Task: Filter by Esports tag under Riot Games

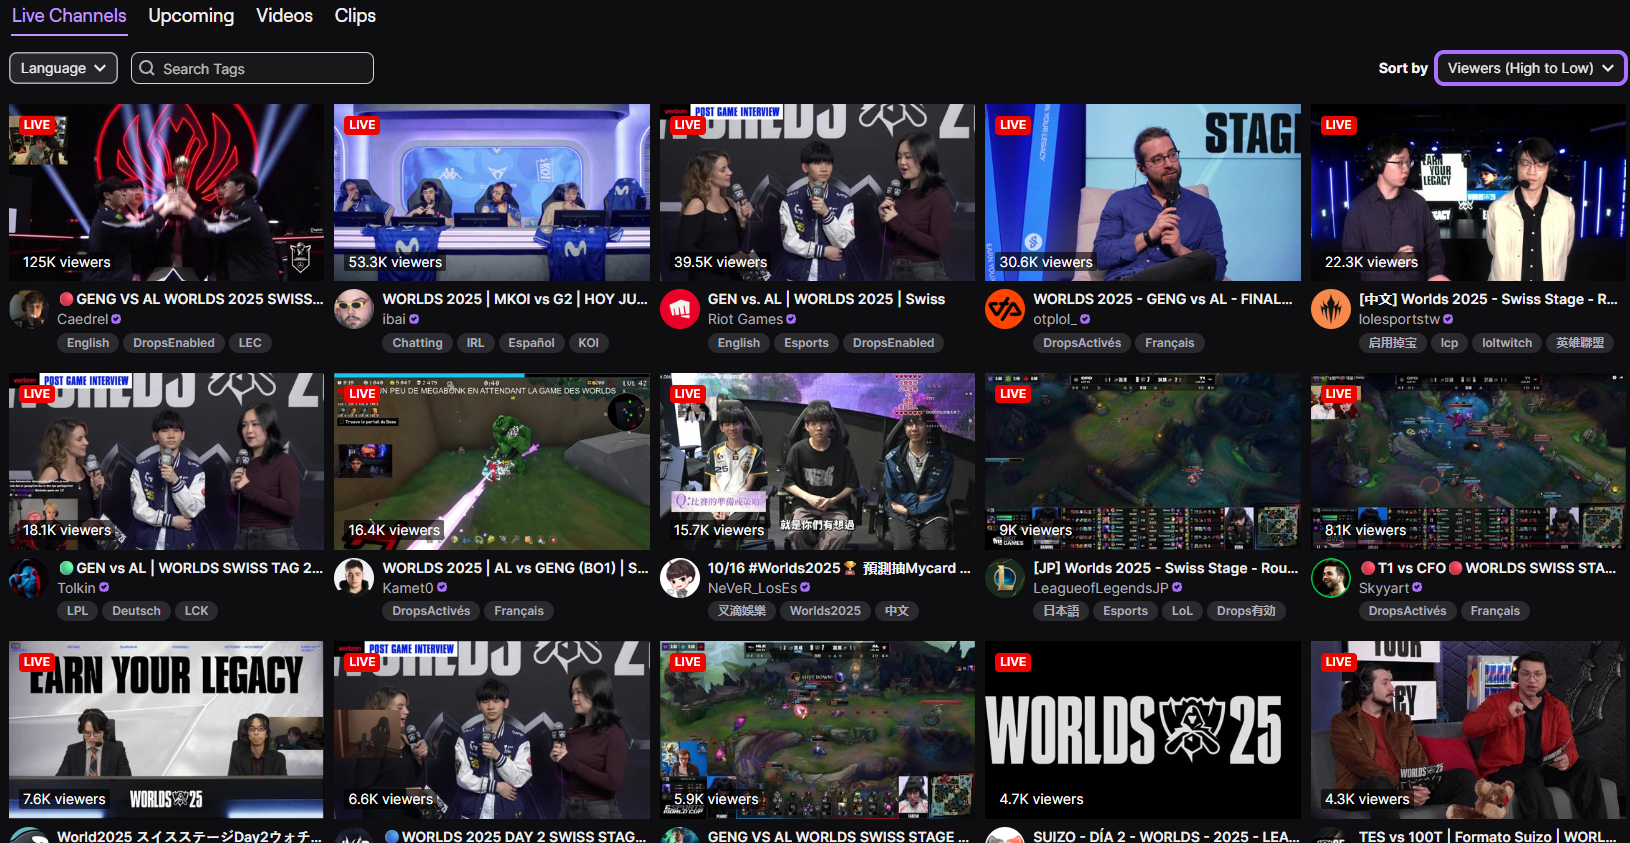Action: click(806, 343)
